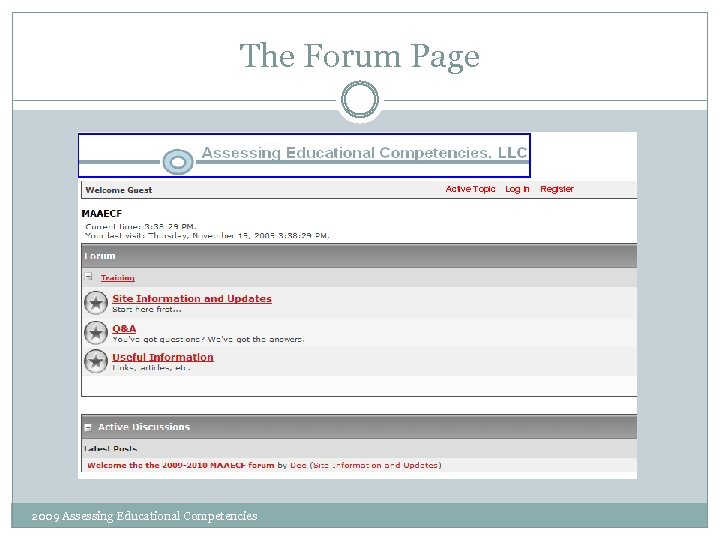
Task: Click the Links, articles, etc. description
Action: 151,368
